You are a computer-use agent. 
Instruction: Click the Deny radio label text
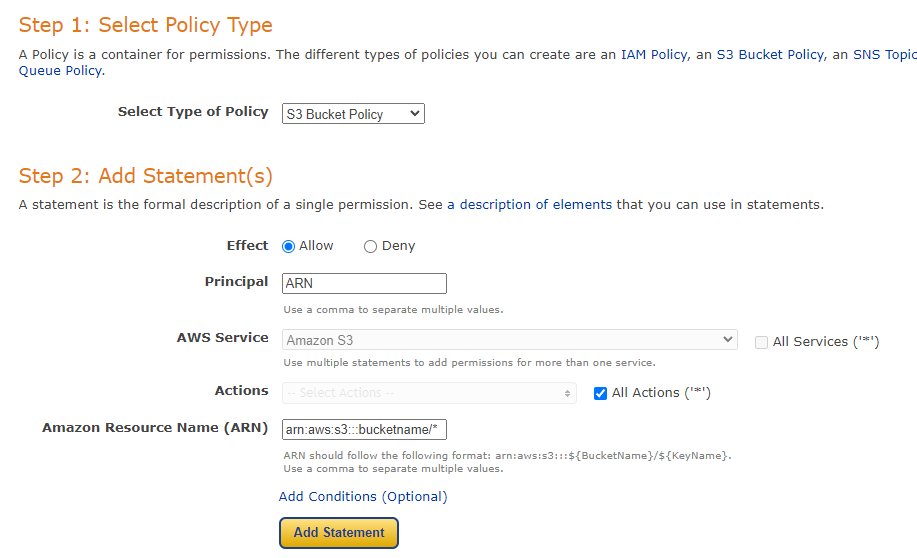398,245
